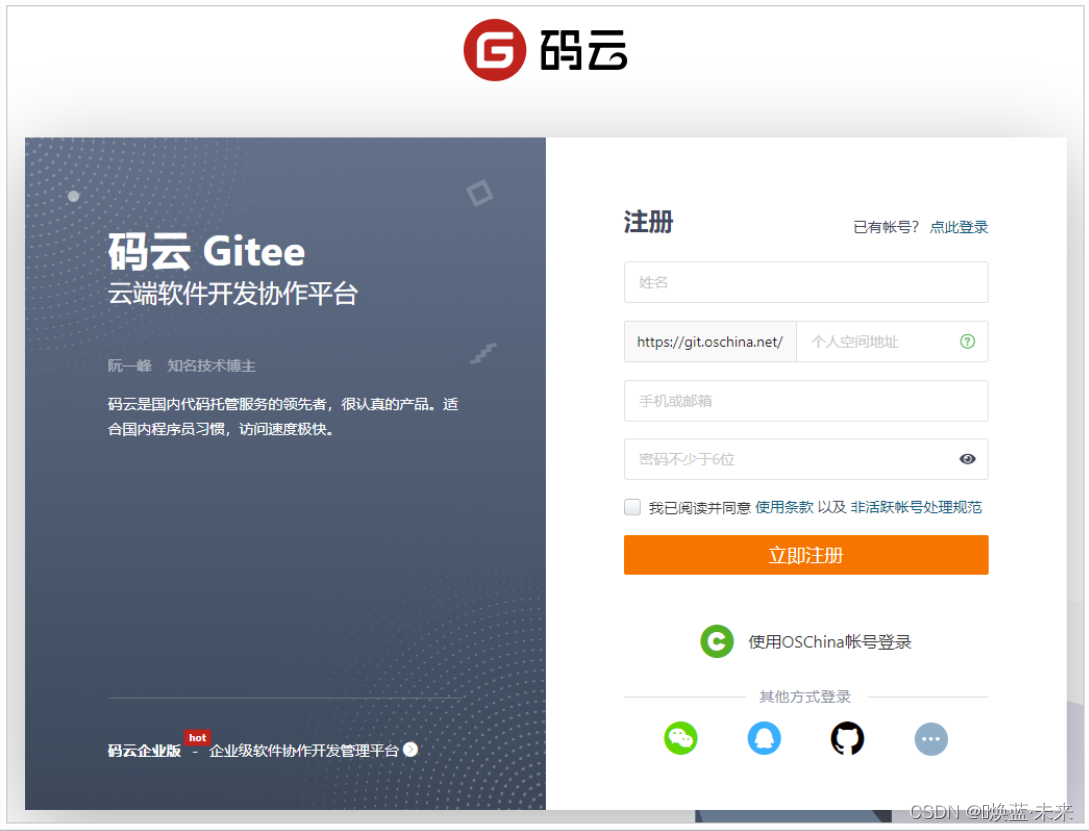Click the 个人空间地址 input field
Screen dimensions: 1089x831
(x=892, y=342)
